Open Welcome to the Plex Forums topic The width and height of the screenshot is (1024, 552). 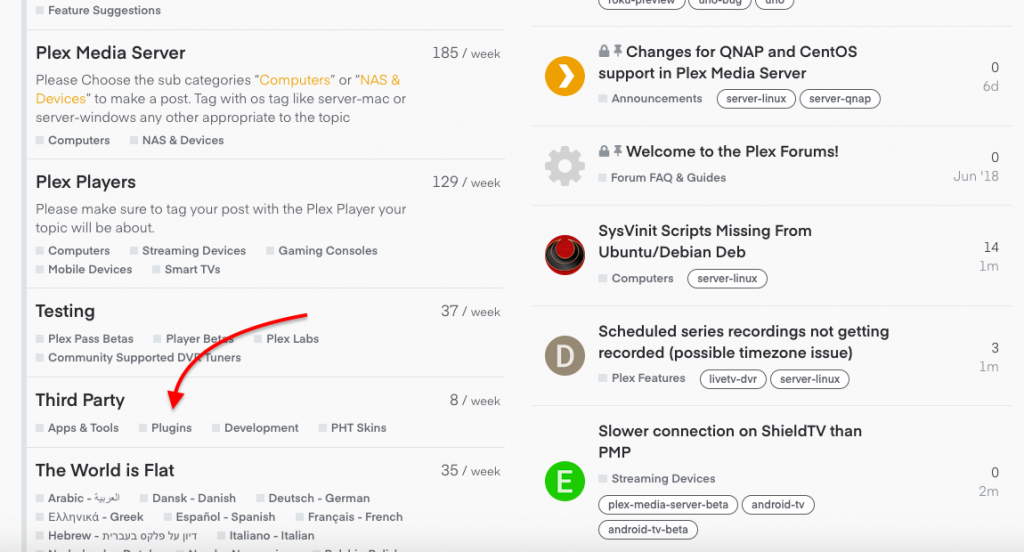click(732, 152)
